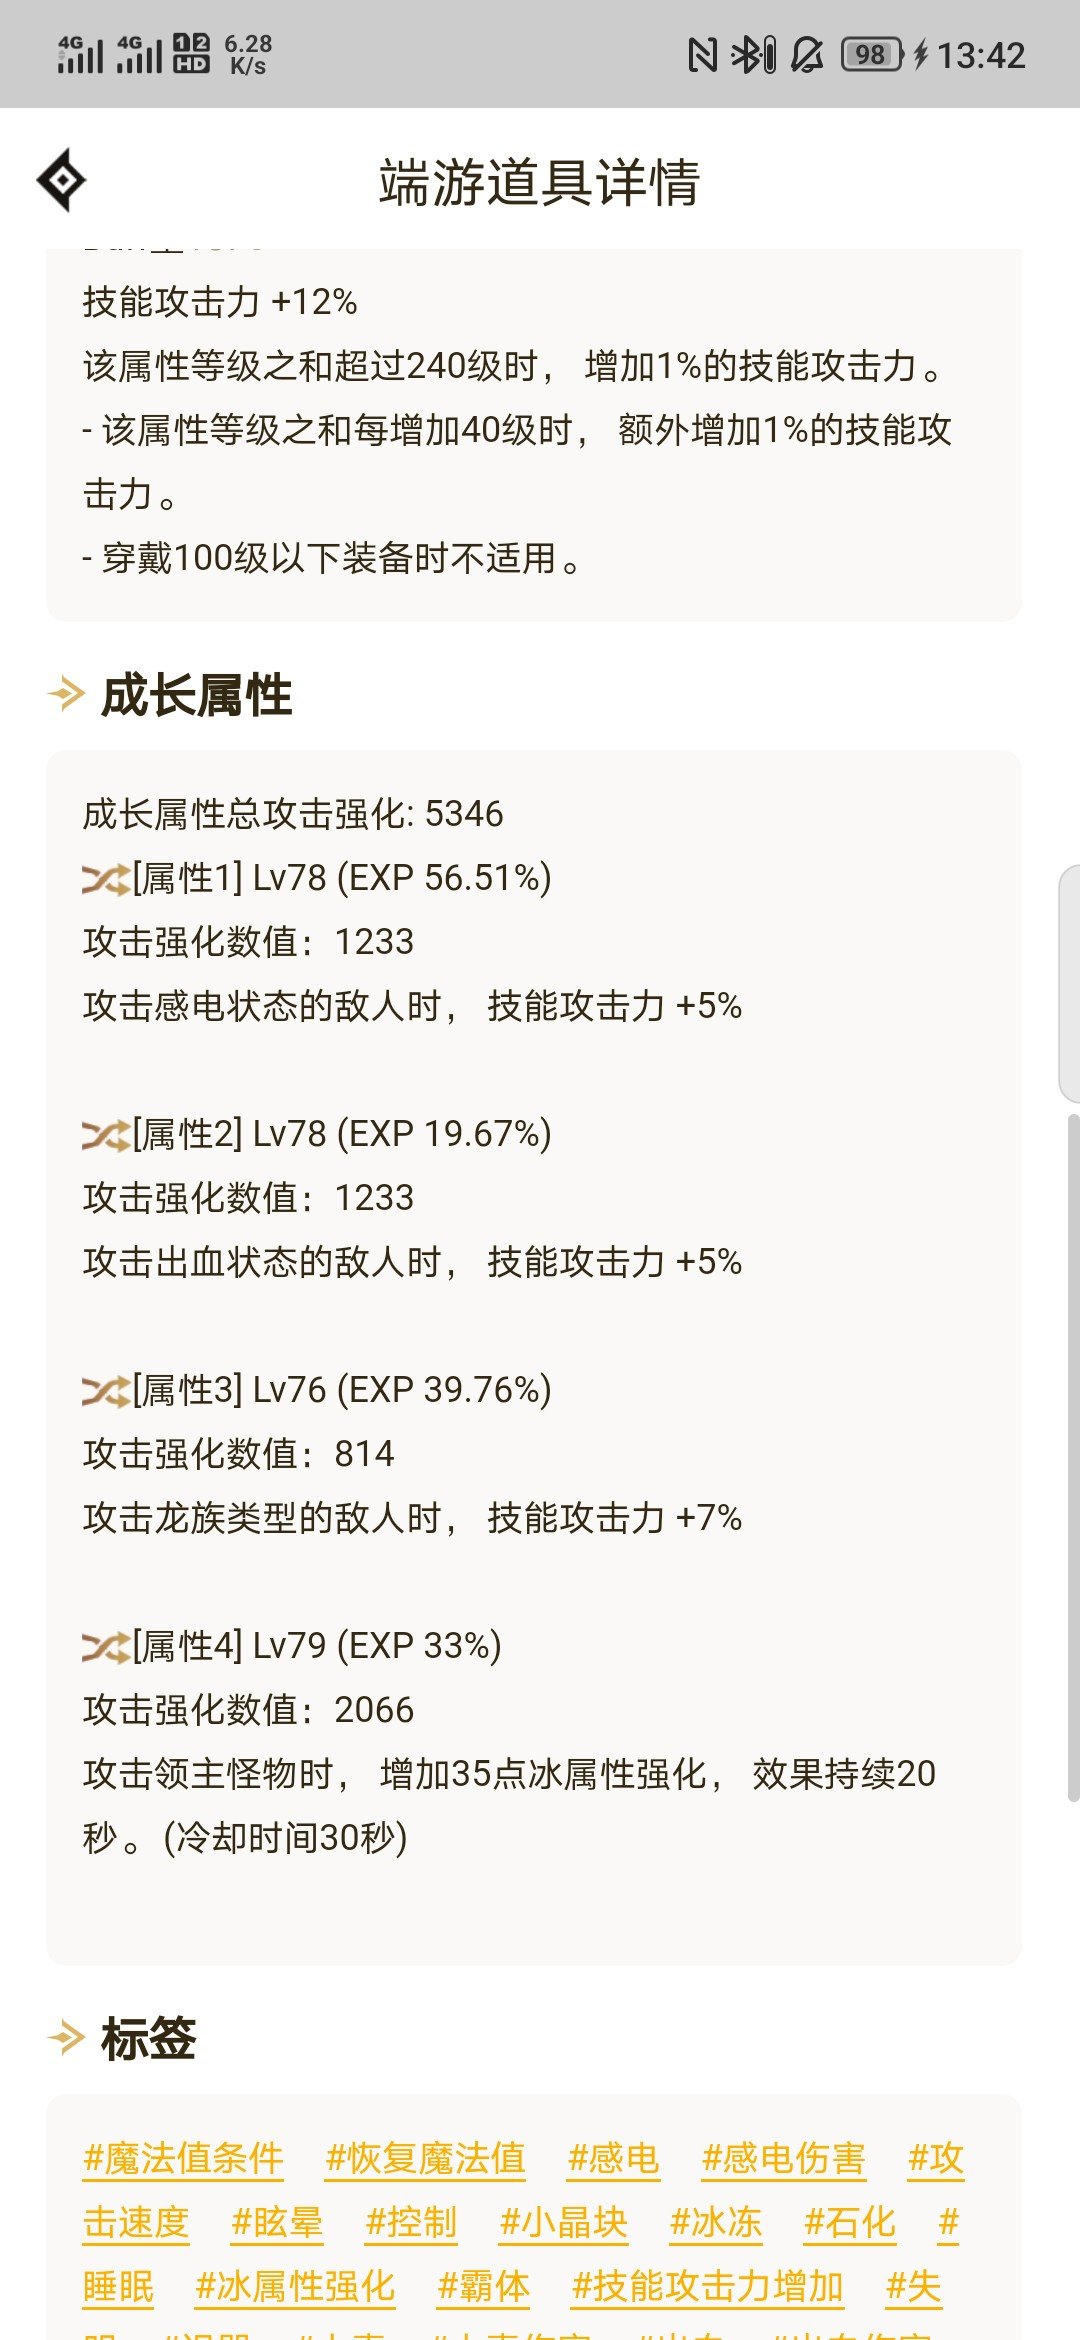Image resolution: width=1080 pixels, height=2340 pixels.
Task: Open the #冰属性强化 tag
Action: (x=295, y=2287)
